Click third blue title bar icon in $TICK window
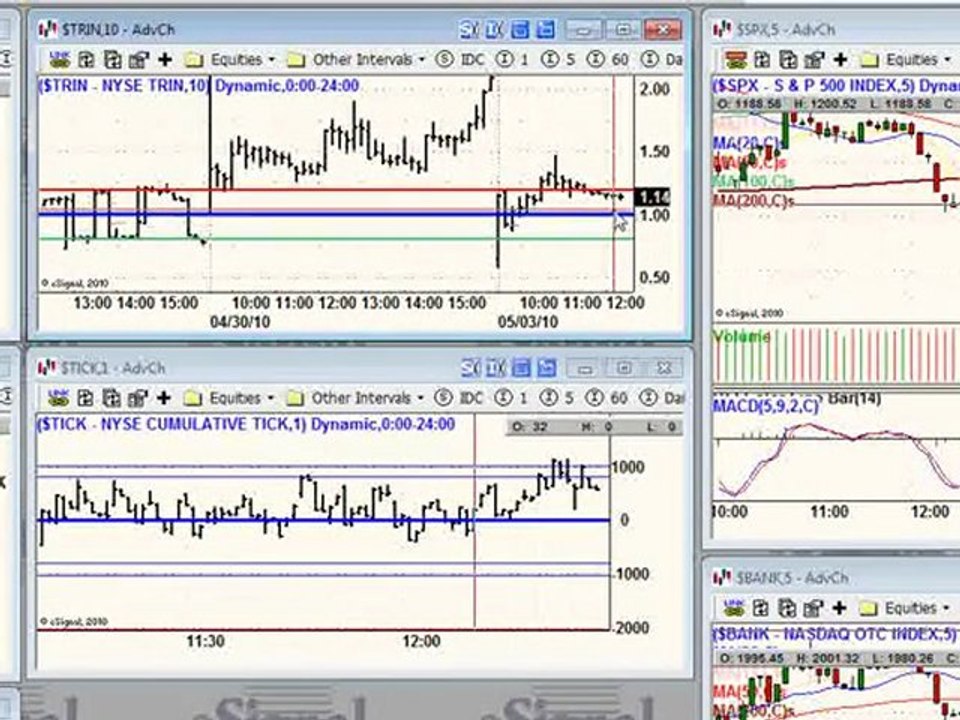Image resolution: width=960 pixels, height=720 pixels. [x=521, y=368]
